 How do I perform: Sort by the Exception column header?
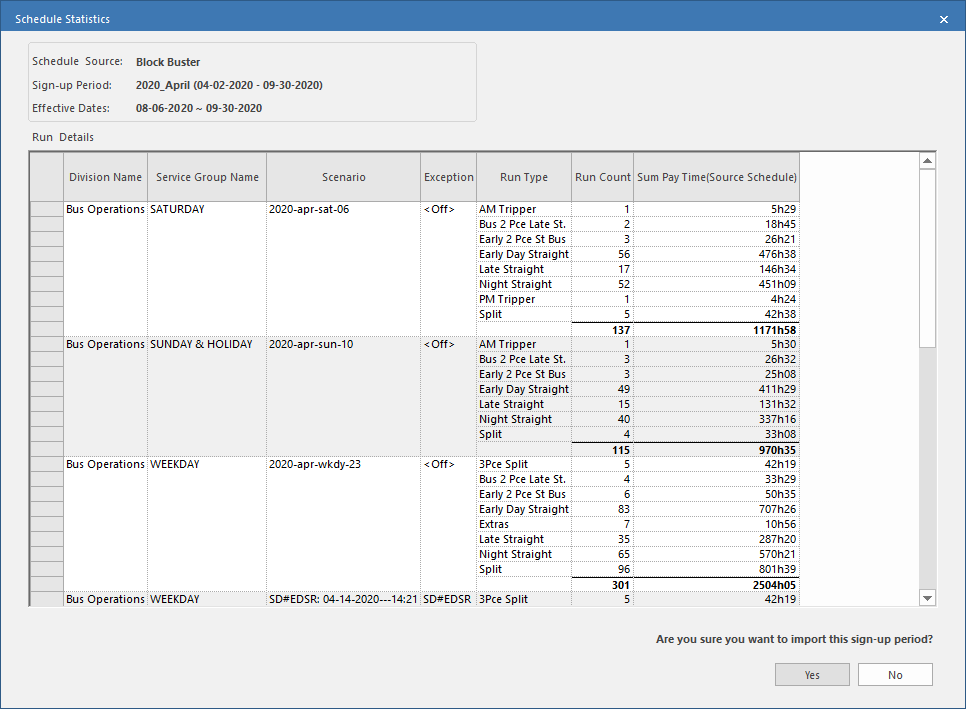(x=448, y=176)
